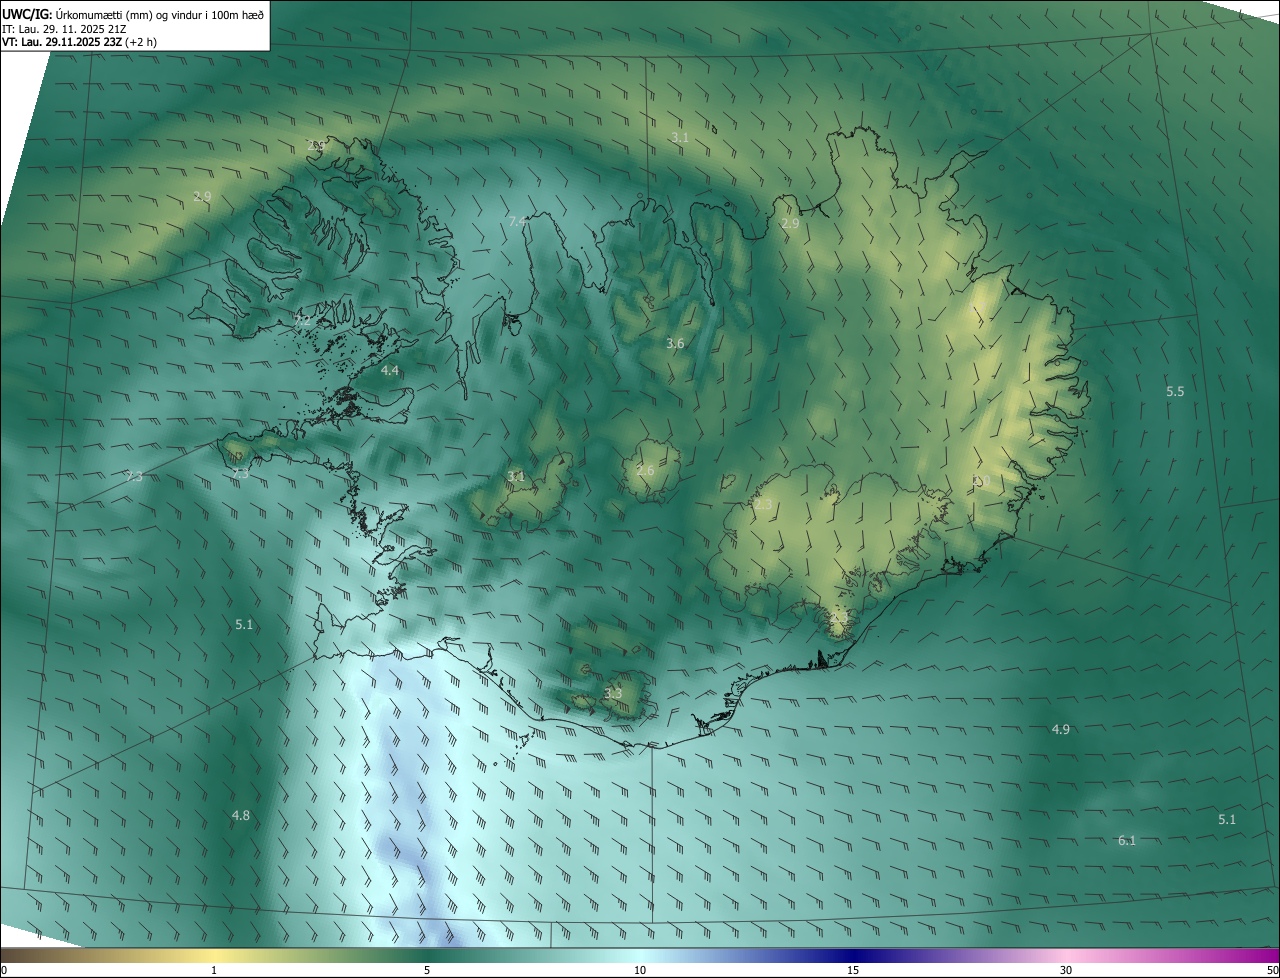Click the tick label 15 on the colour scale

[x=853, y=971]
